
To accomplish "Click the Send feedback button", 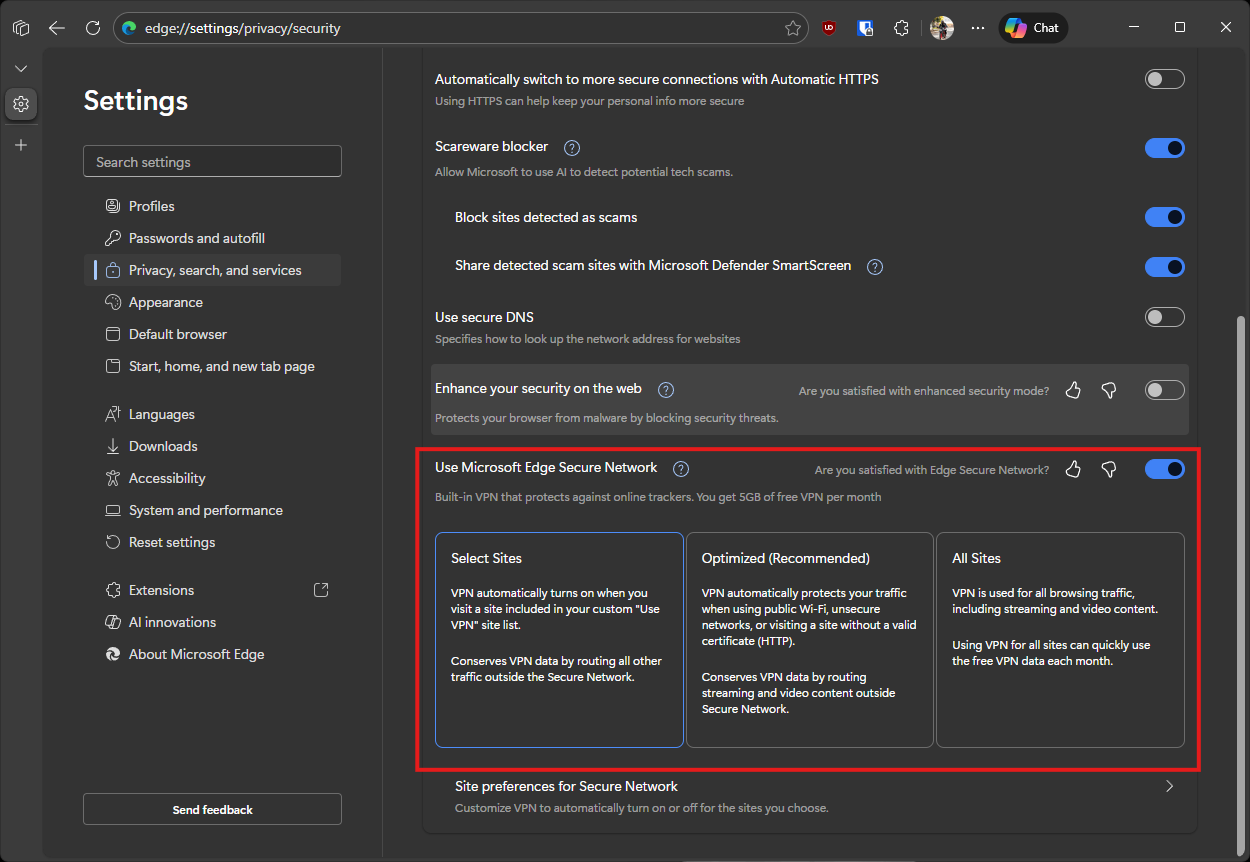I will (212, 810).
